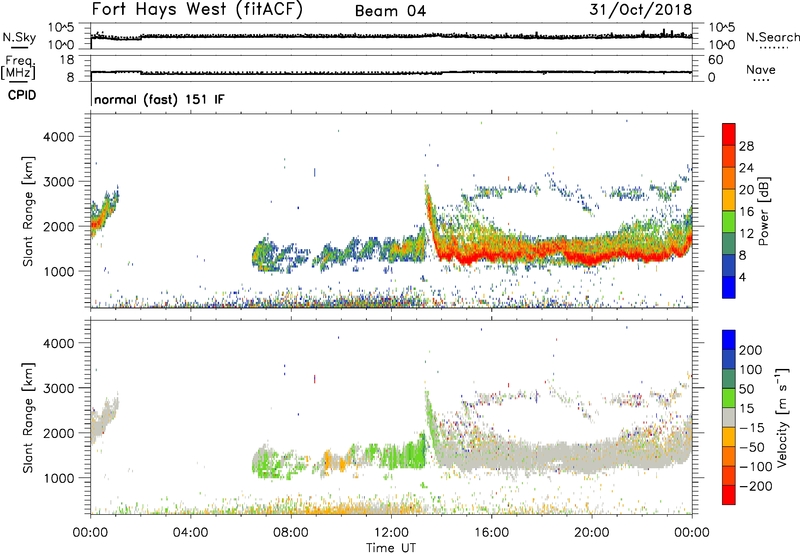
Task: Click the '4000' tick on power panel
Action: [x=59, y=137]
